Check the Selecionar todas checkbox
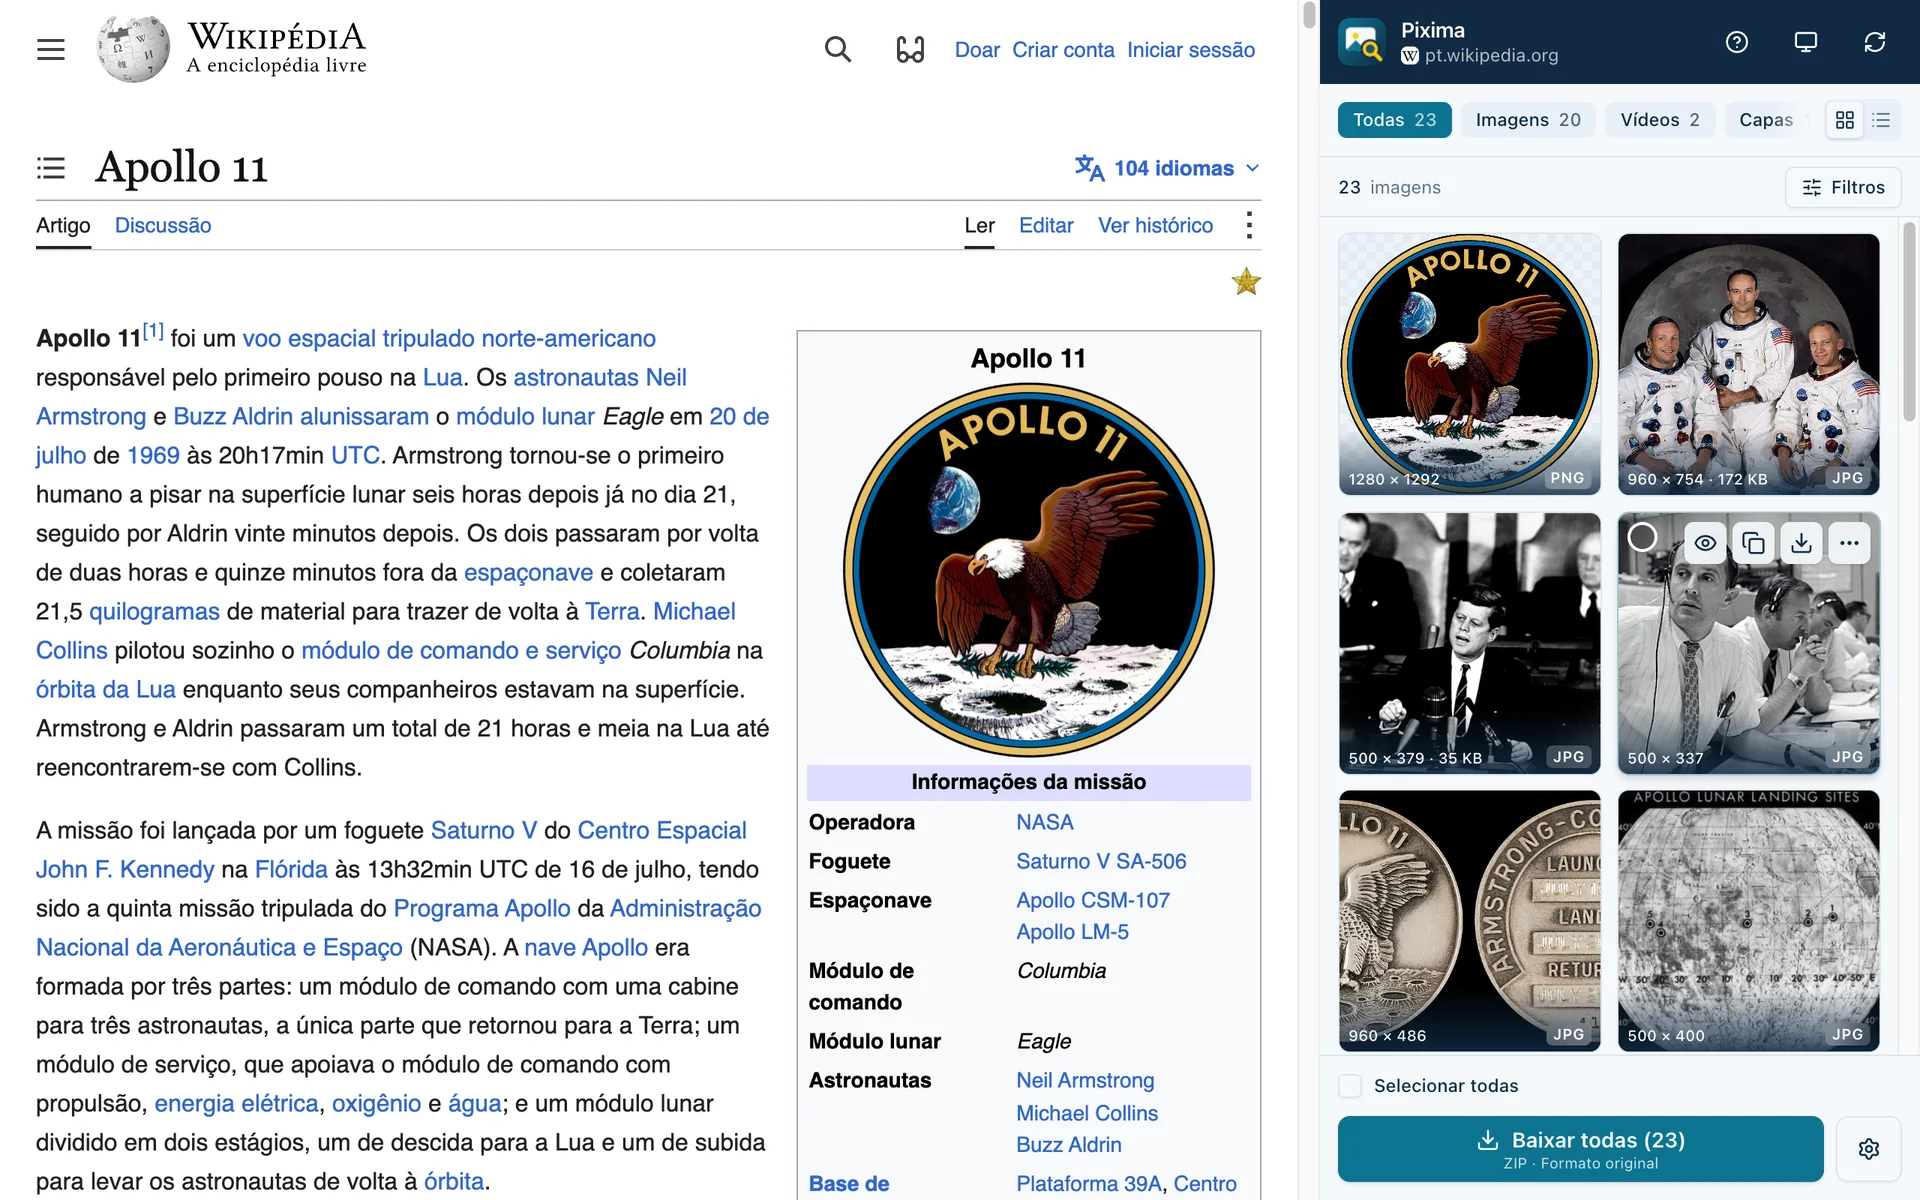 (1350, 1086)
